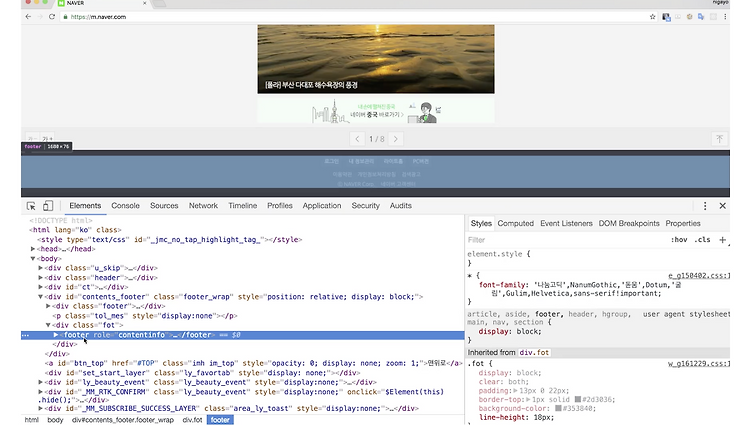Close the DevTools panel
This screenshot has width=750, height=425.
click(x=722, y=206)
